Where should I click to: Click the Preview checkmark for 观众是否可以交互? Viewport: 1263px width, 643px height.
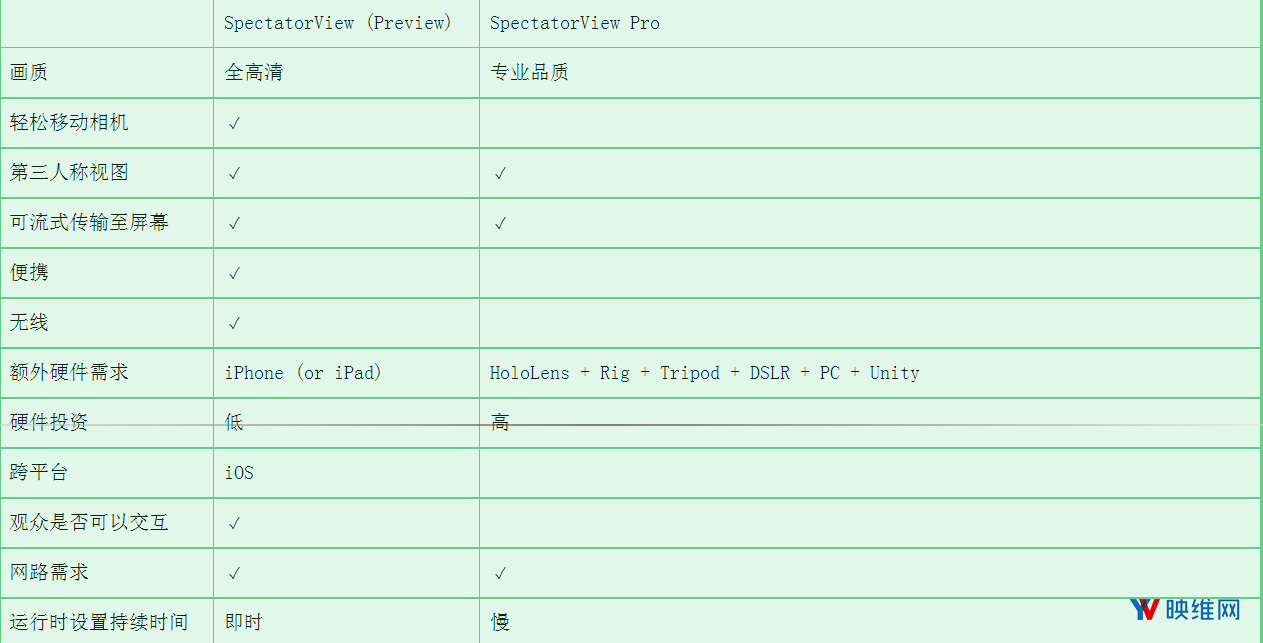[234, 523]
